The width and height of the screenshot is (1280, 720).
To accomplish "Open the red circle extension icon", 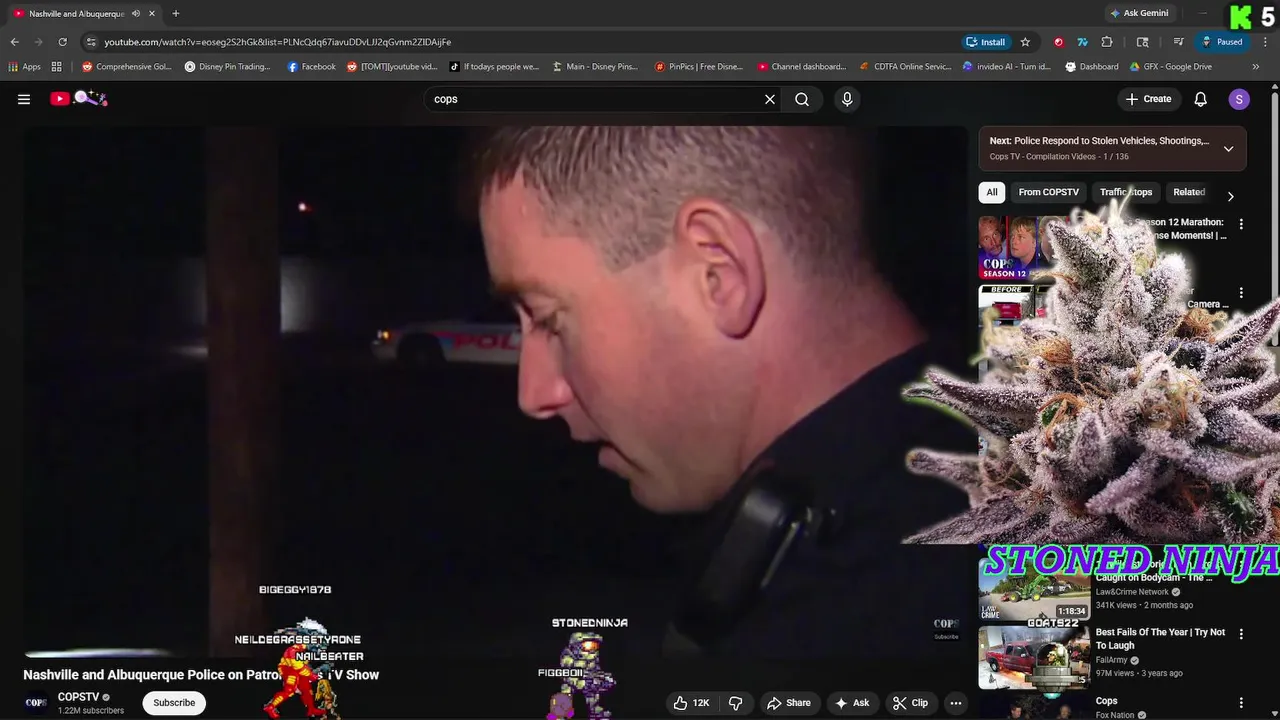I will coord(1058,42).
